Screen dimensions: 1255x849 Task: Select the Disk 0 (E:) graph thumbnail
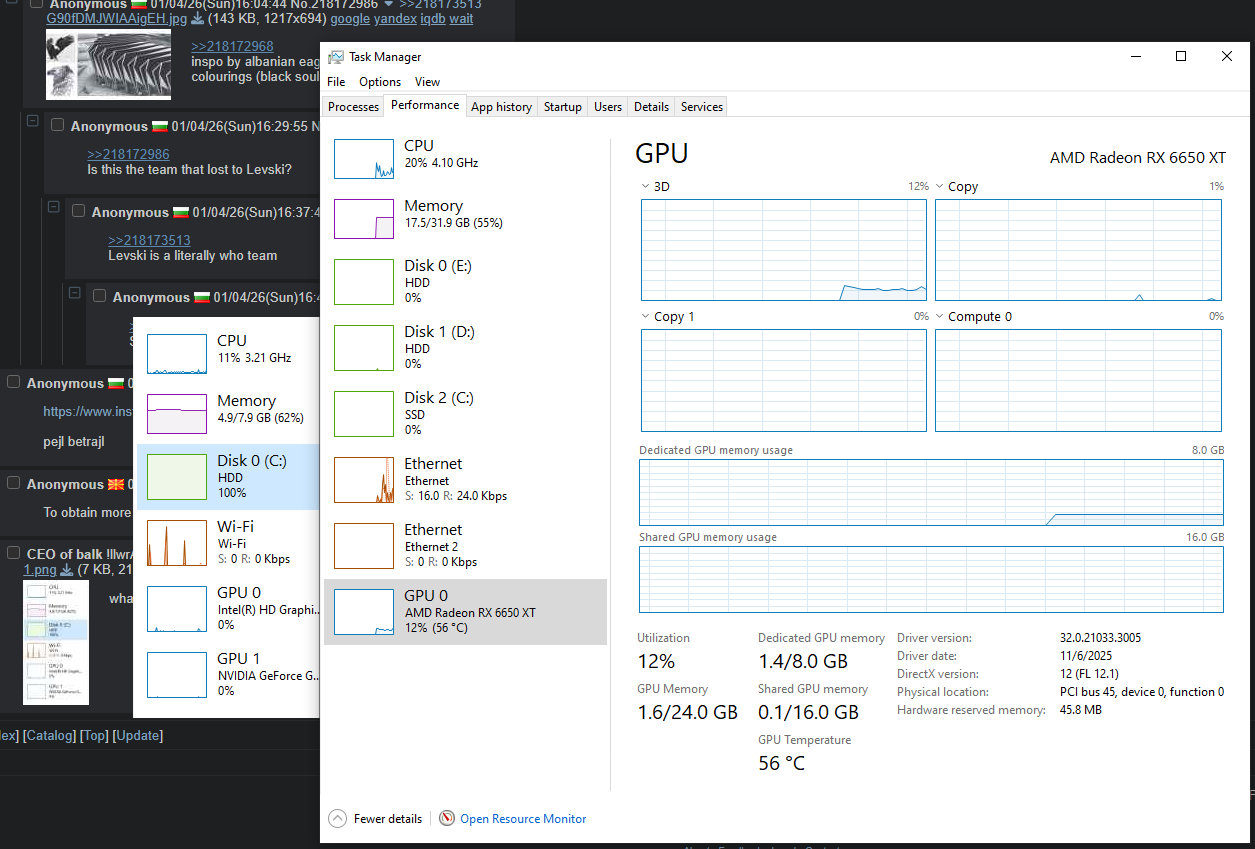(x=364, y=282)
